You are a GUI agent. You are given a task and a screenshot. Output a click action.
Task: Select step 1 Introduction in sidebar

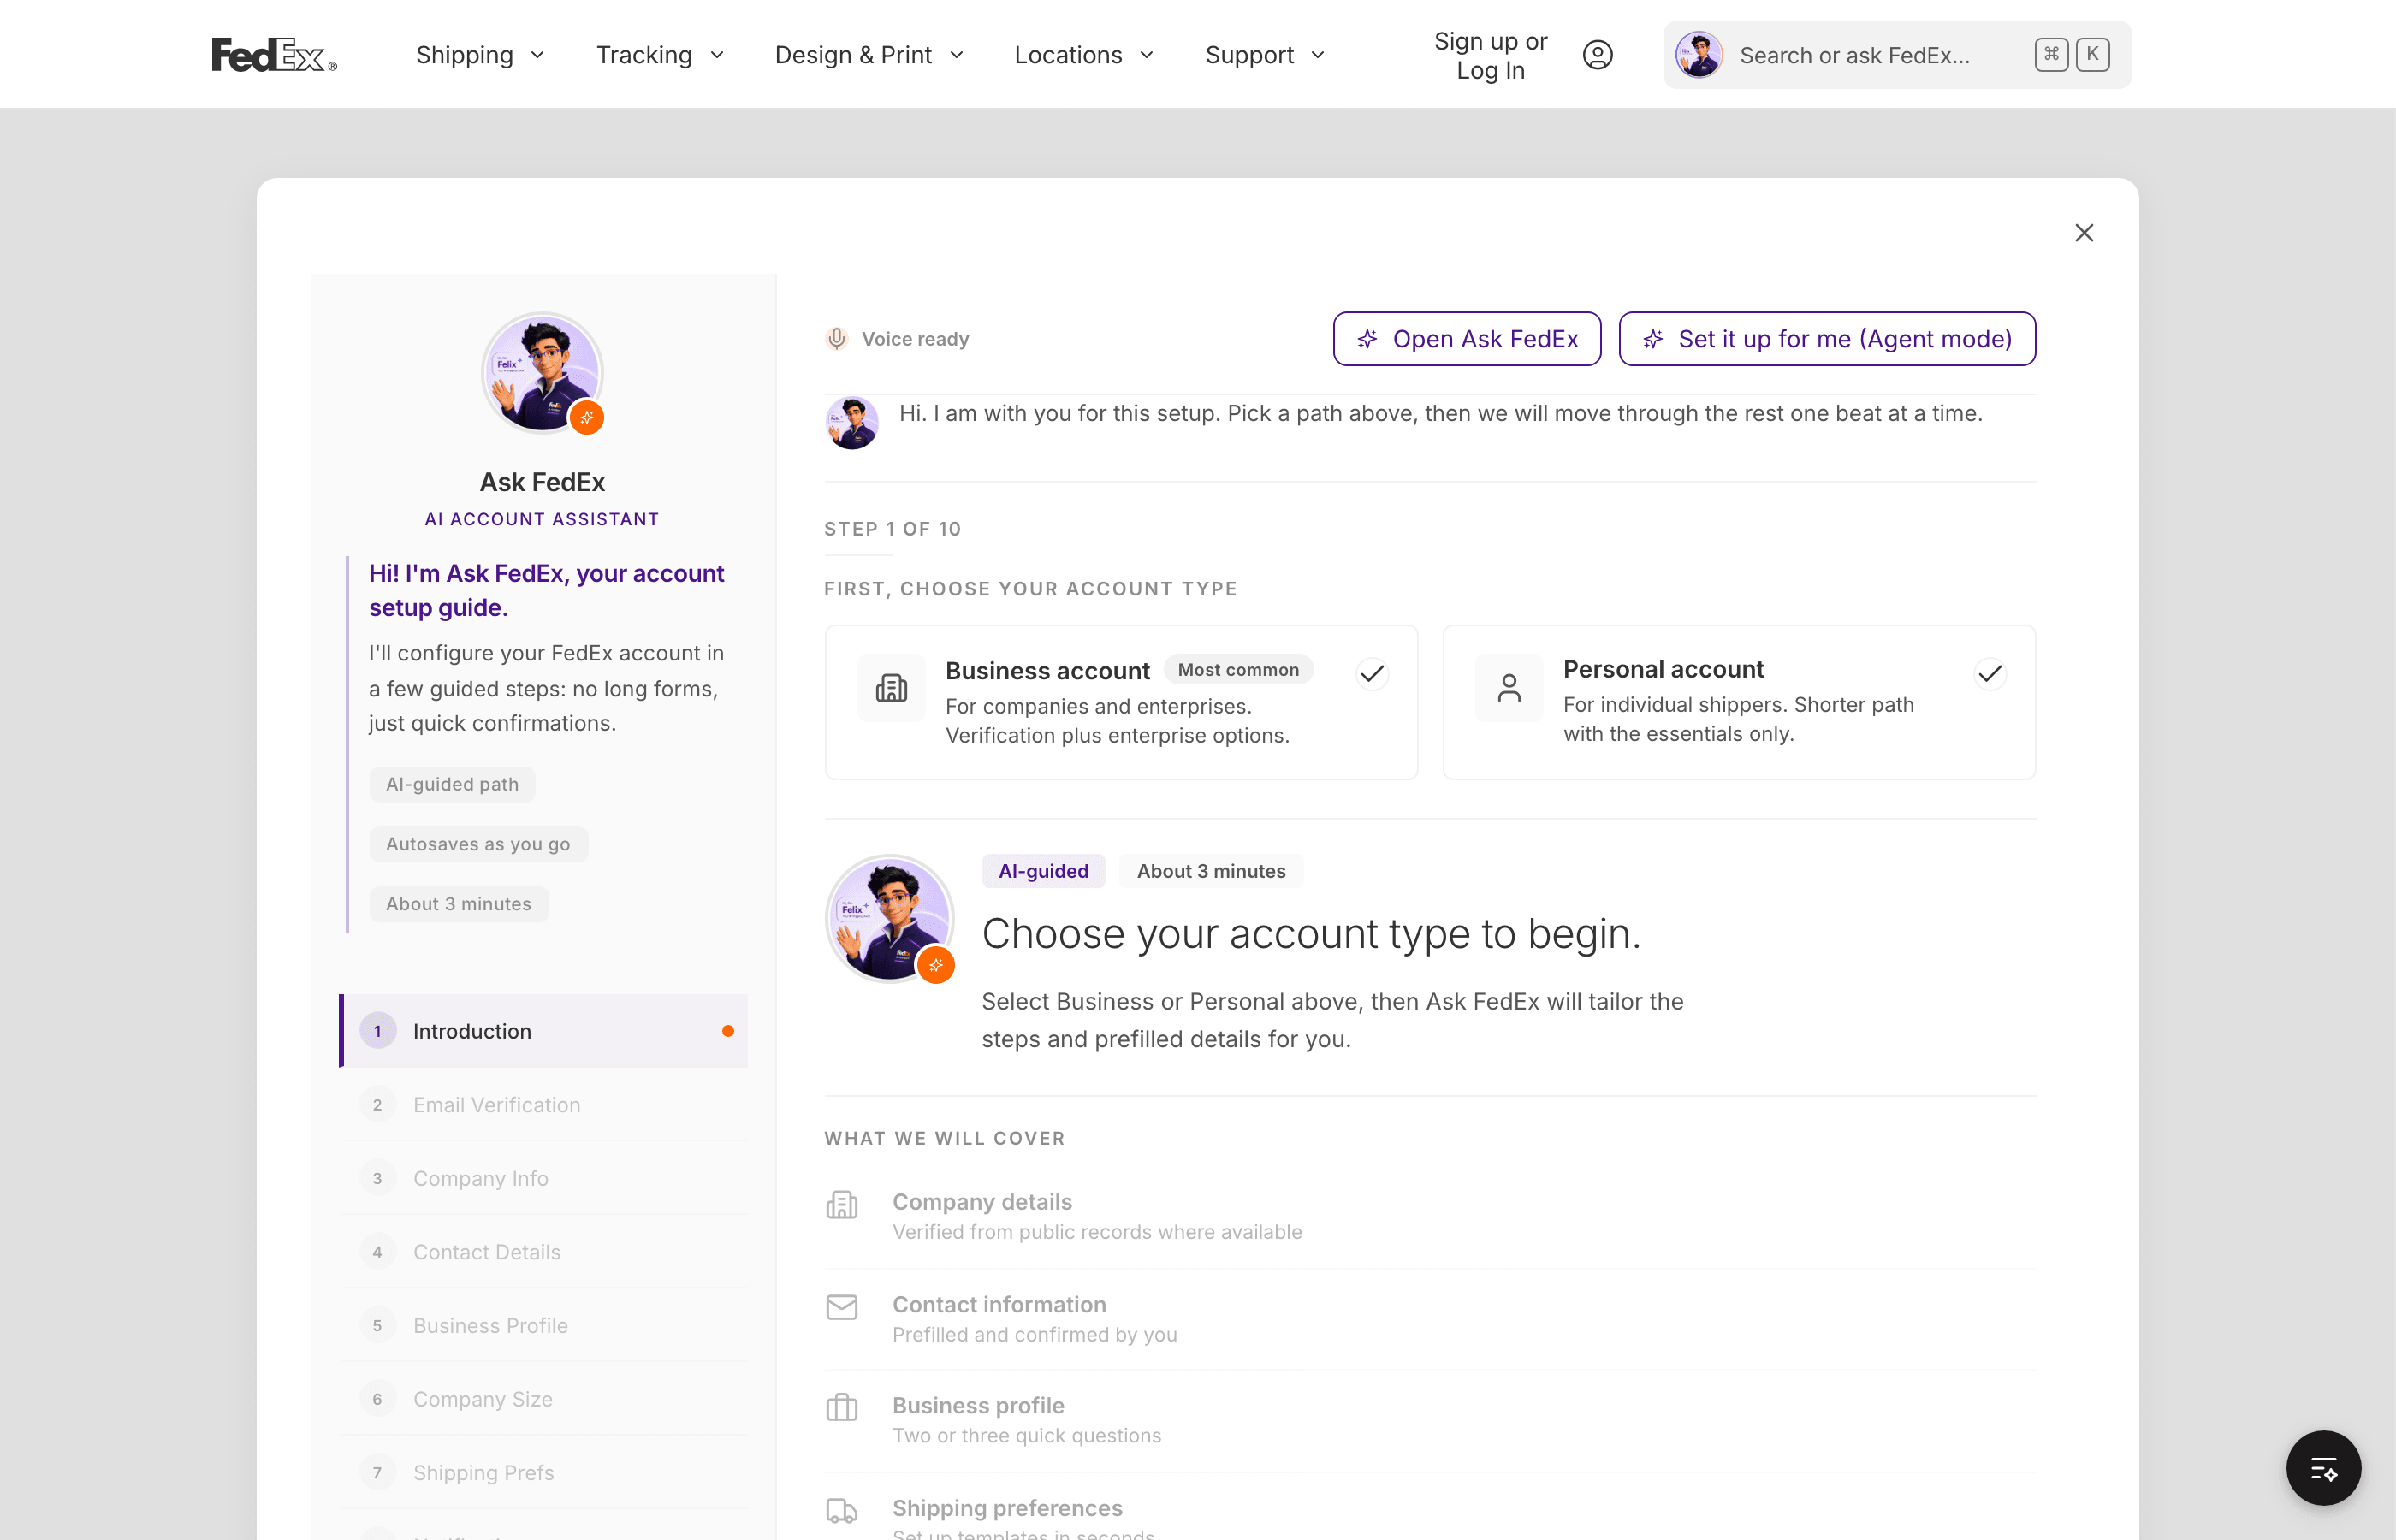point(543,1031)
